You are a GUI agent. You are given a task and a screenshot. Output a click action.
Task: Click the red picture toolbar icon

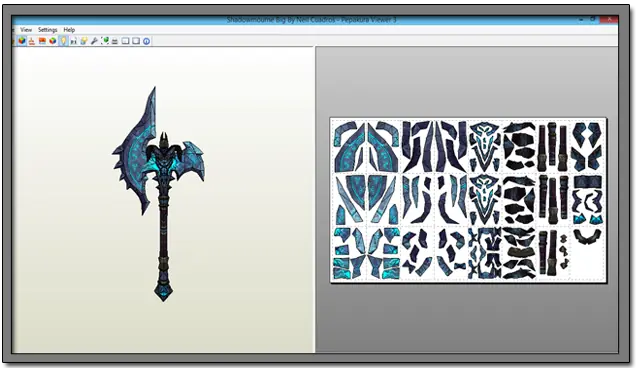(x=42, y=41)
